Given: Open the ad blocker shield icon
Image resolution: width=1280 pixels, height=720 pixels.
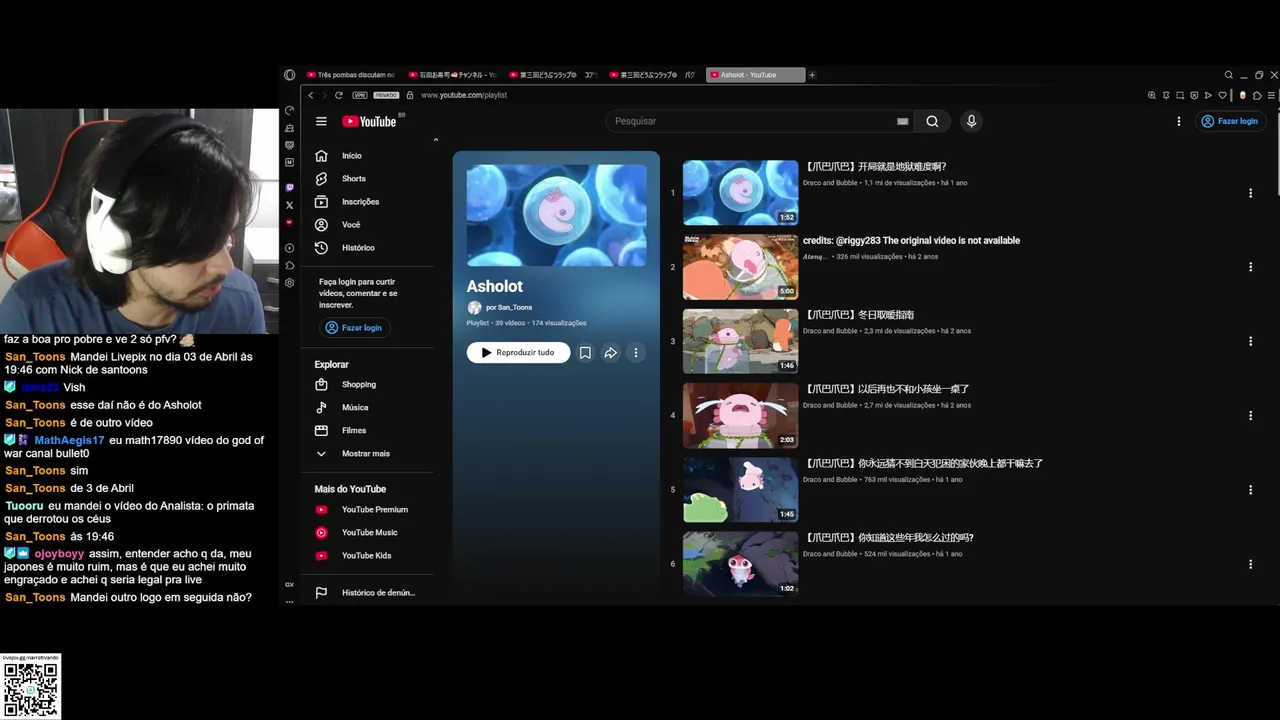Looking at the screenshot, I should pos(1194,95).
